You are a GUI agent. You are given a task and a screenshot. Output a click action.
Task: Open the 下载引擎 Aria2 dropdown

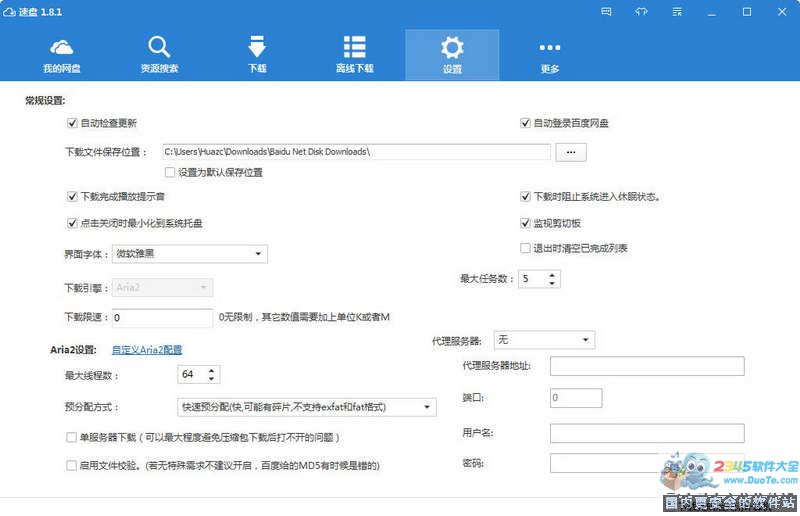click(x=162, y=288)
